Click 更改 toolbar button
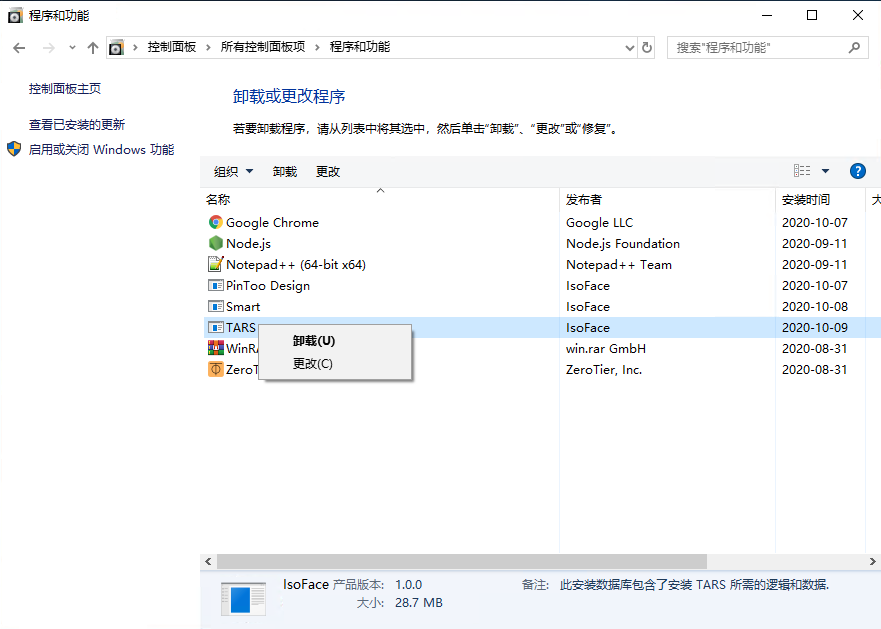Screen dimensions: 881x629 328,171
